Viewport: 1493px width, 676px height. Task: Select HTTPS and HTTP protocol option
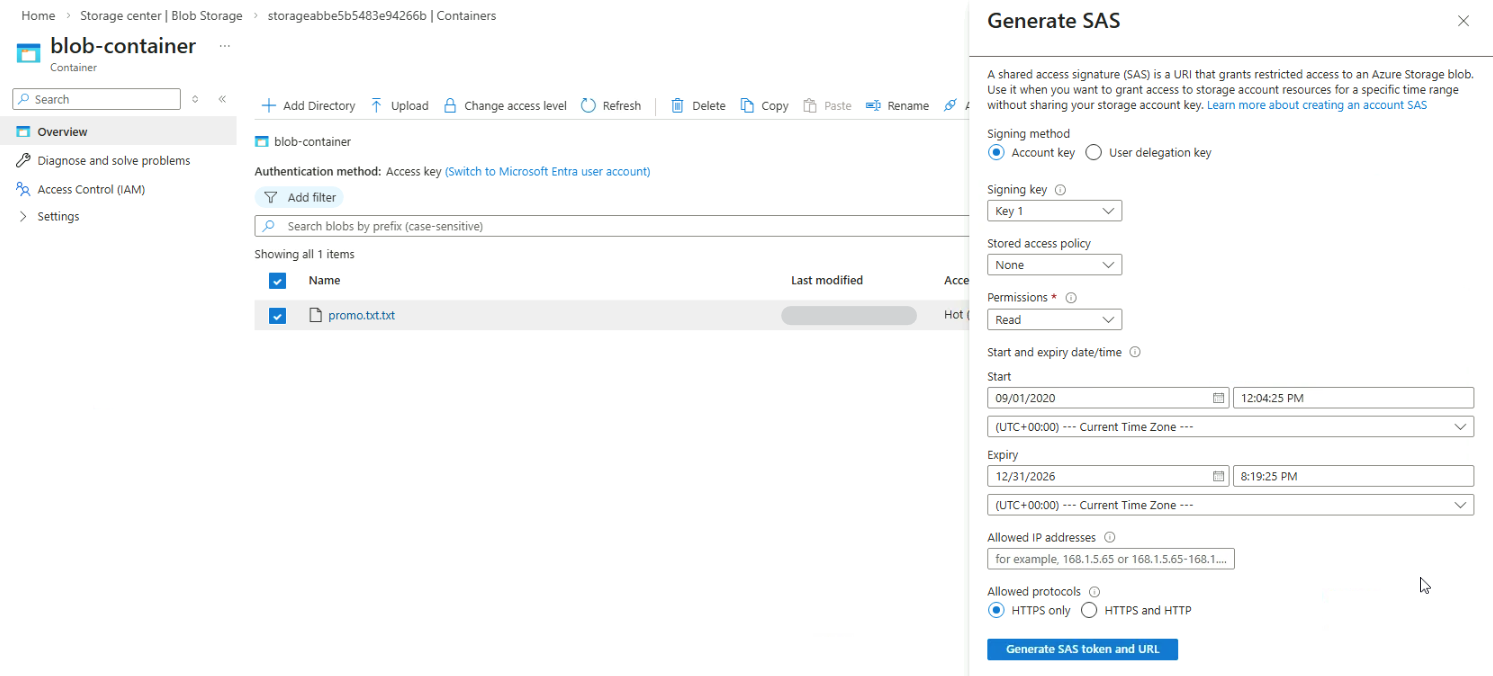click(1089, 610)
